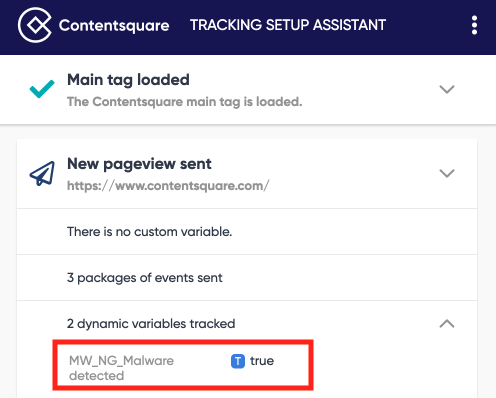The width and height of the screenshot is (496, 398).
Task: Select the Main tag loaded heading
Action: tap(128, 80)
